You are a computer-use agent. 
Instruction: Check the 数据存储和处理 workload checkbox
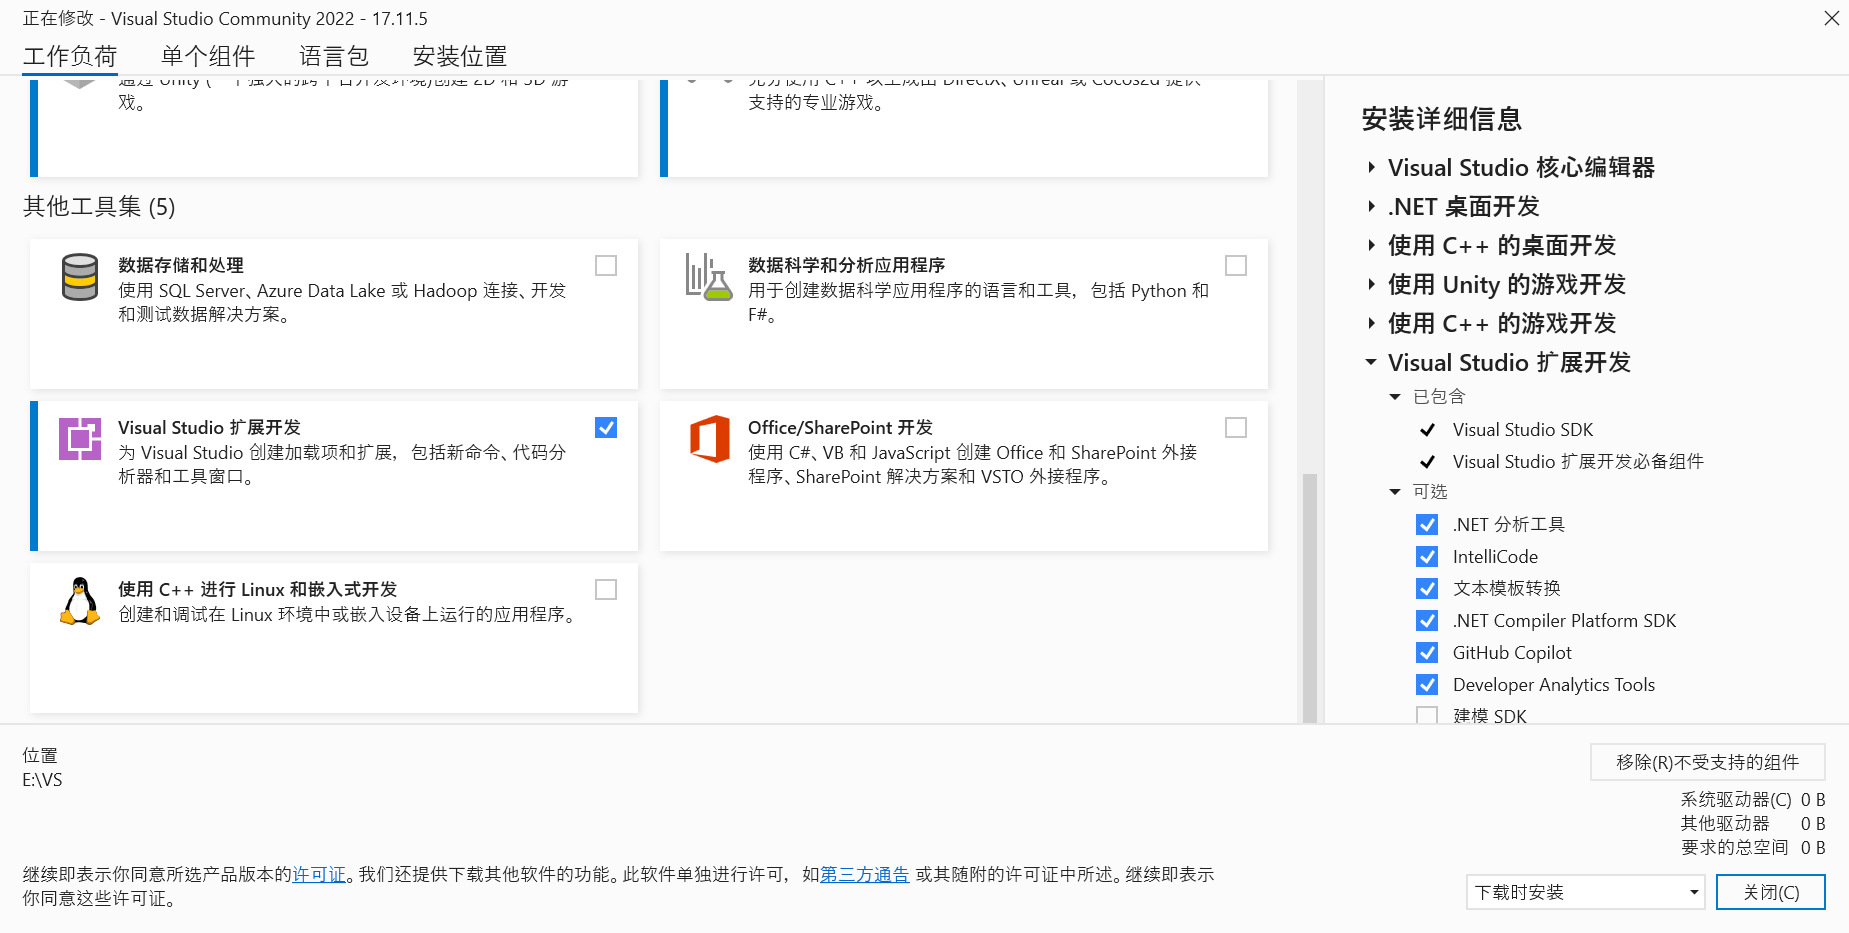[606, 265]
